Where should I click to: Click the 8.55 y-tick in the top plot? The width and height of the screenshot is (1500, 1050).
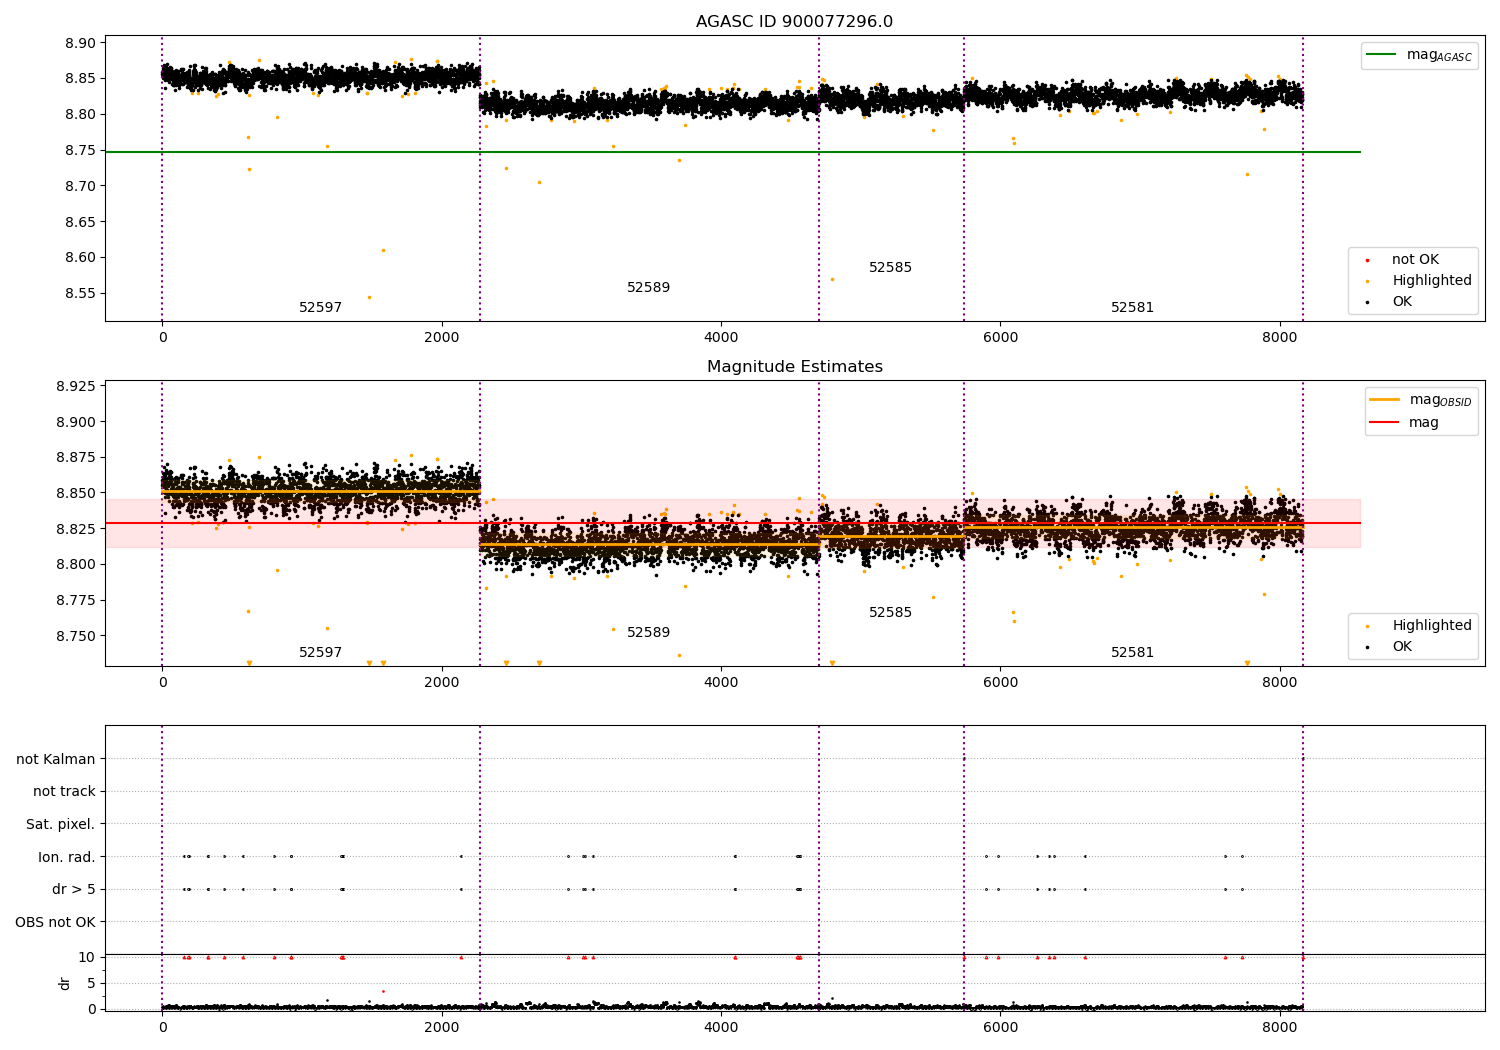point(79,294)
